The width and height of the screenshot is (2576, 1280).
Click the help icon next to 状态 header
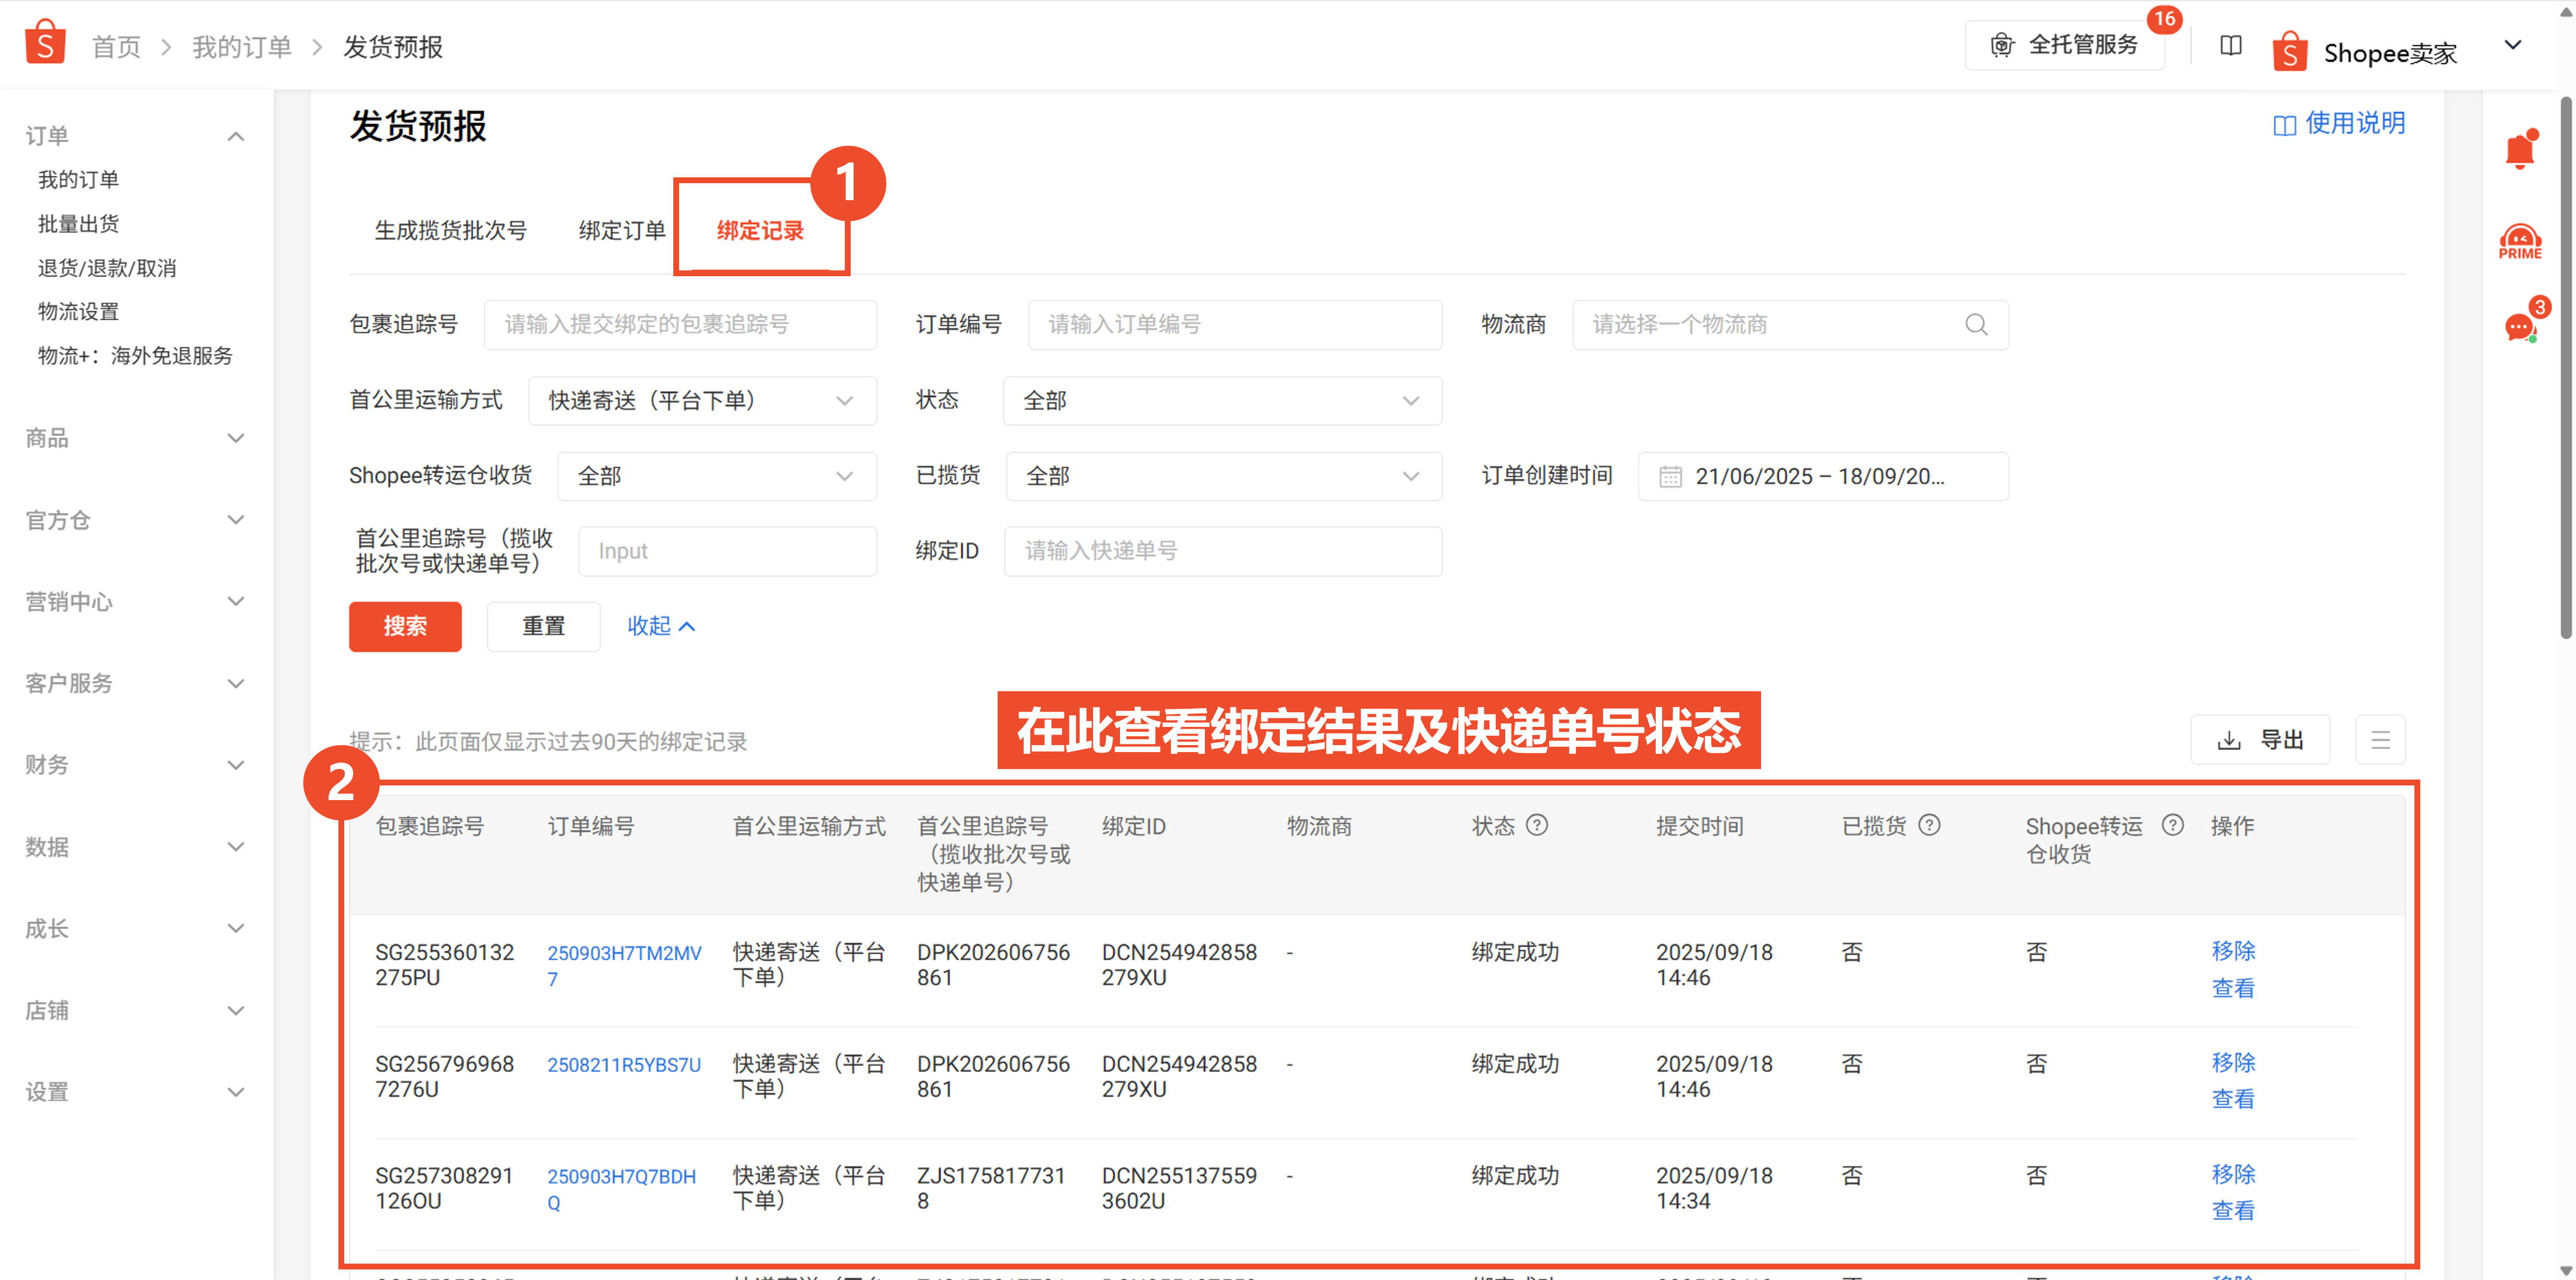(x=1537, y=825)
